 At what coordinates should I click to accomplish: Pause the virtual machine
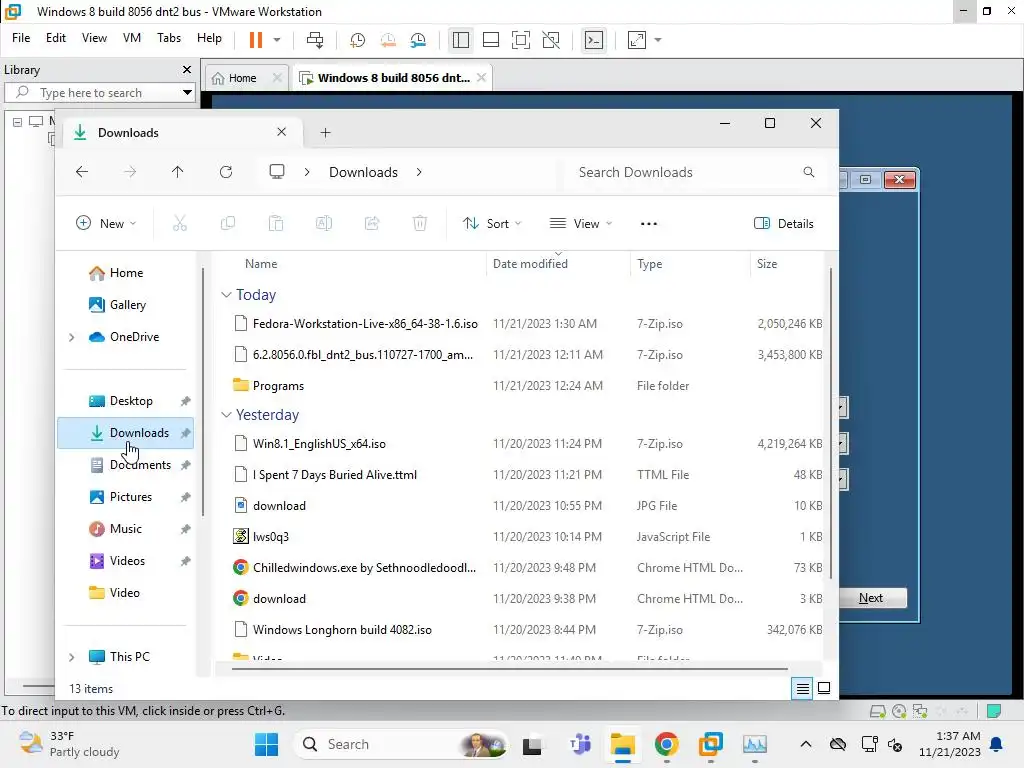click(x=255, y=40)
